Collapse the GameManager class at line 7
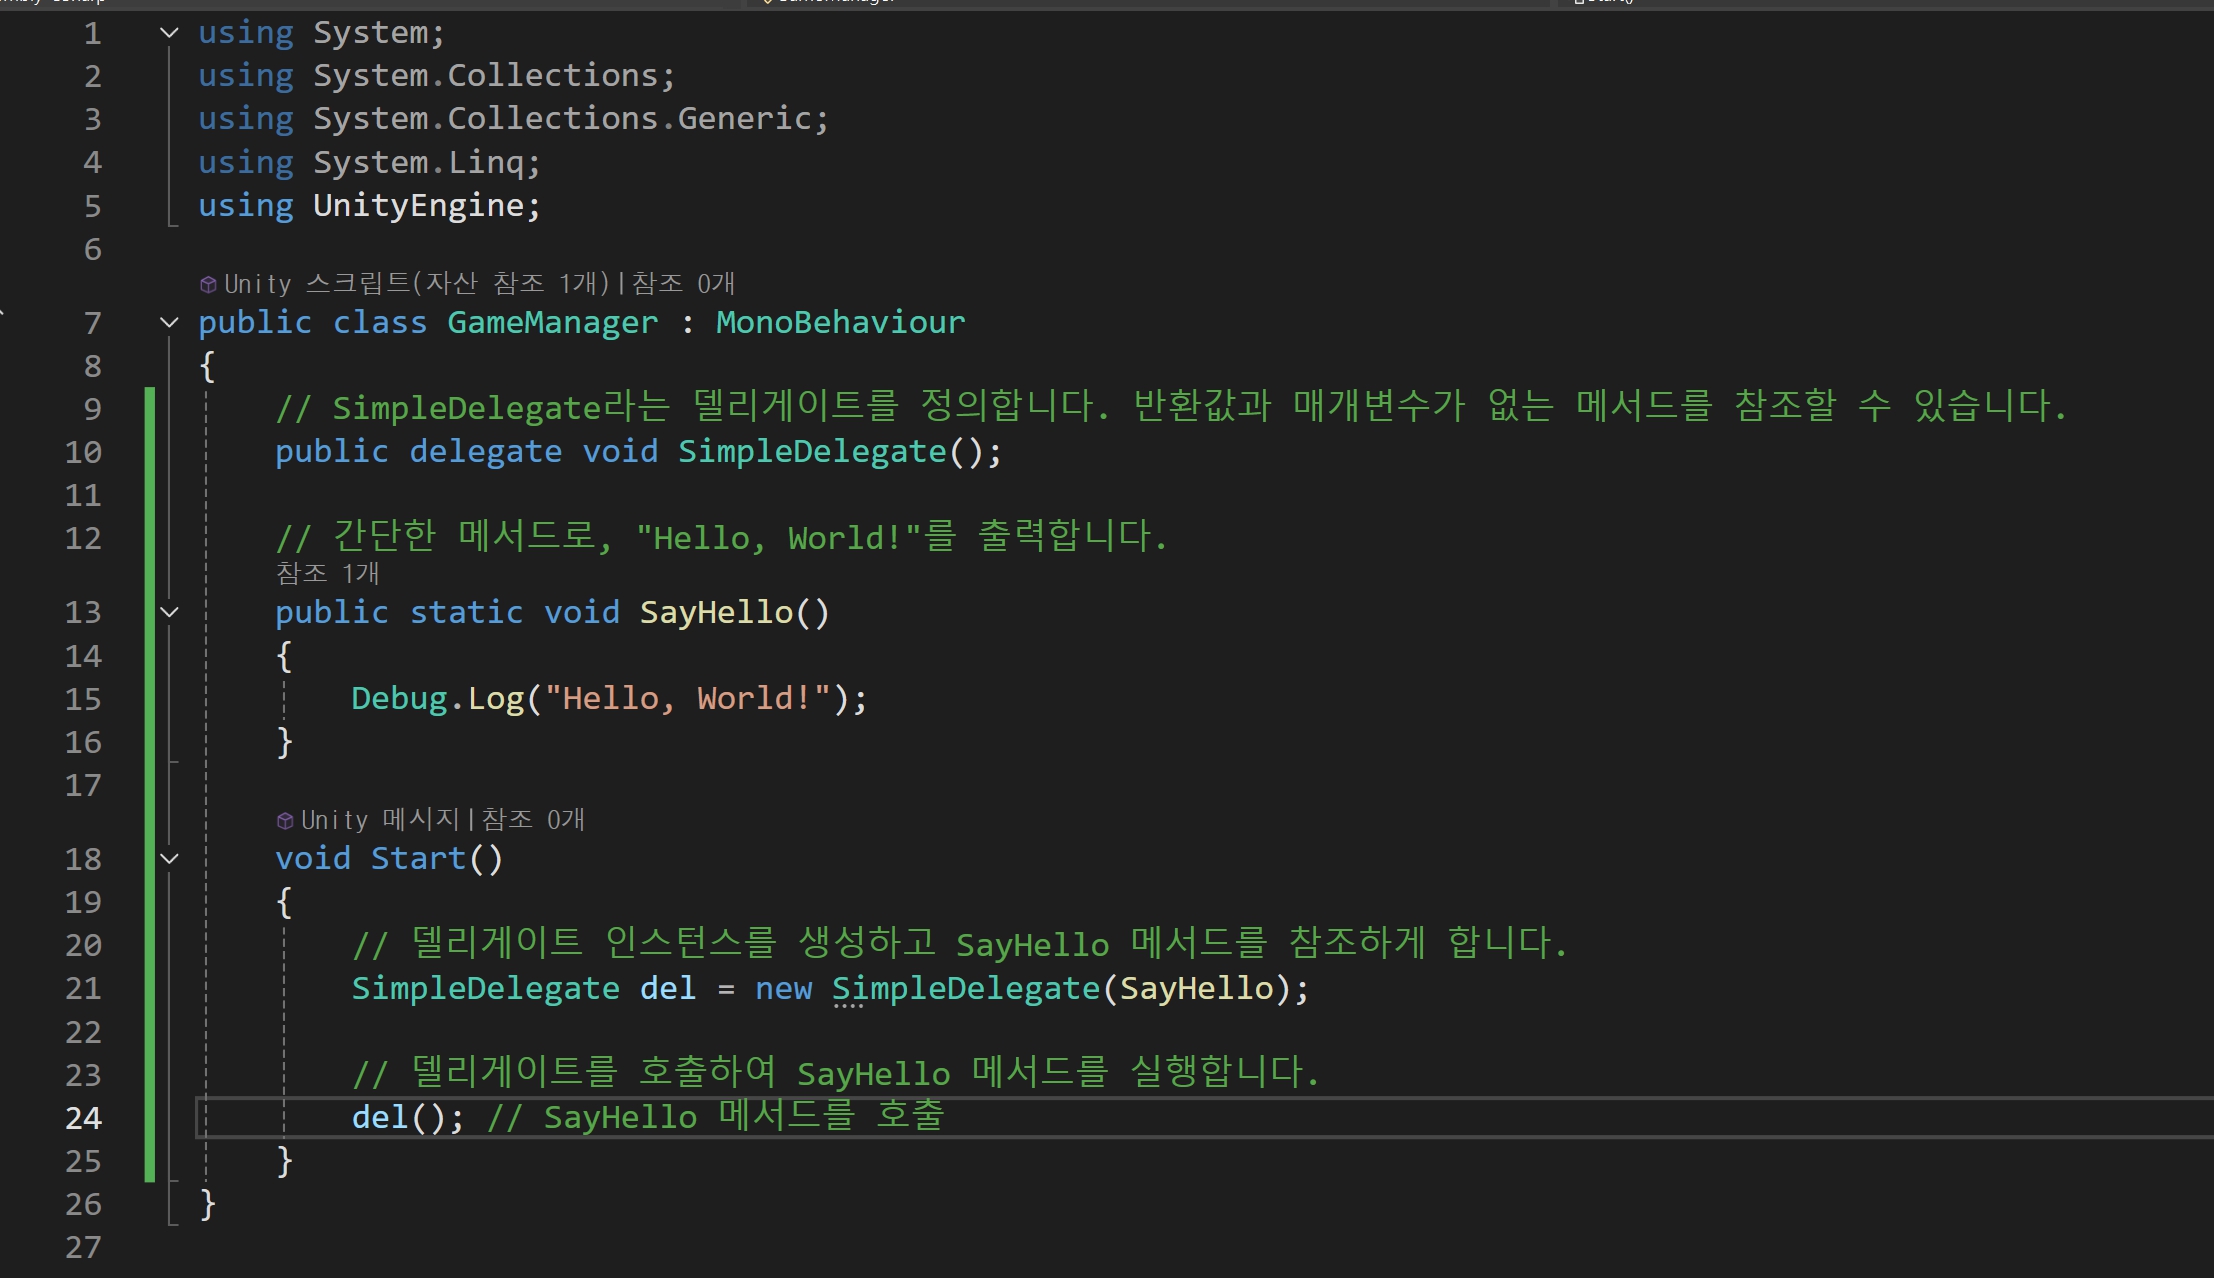 [169, 322]
